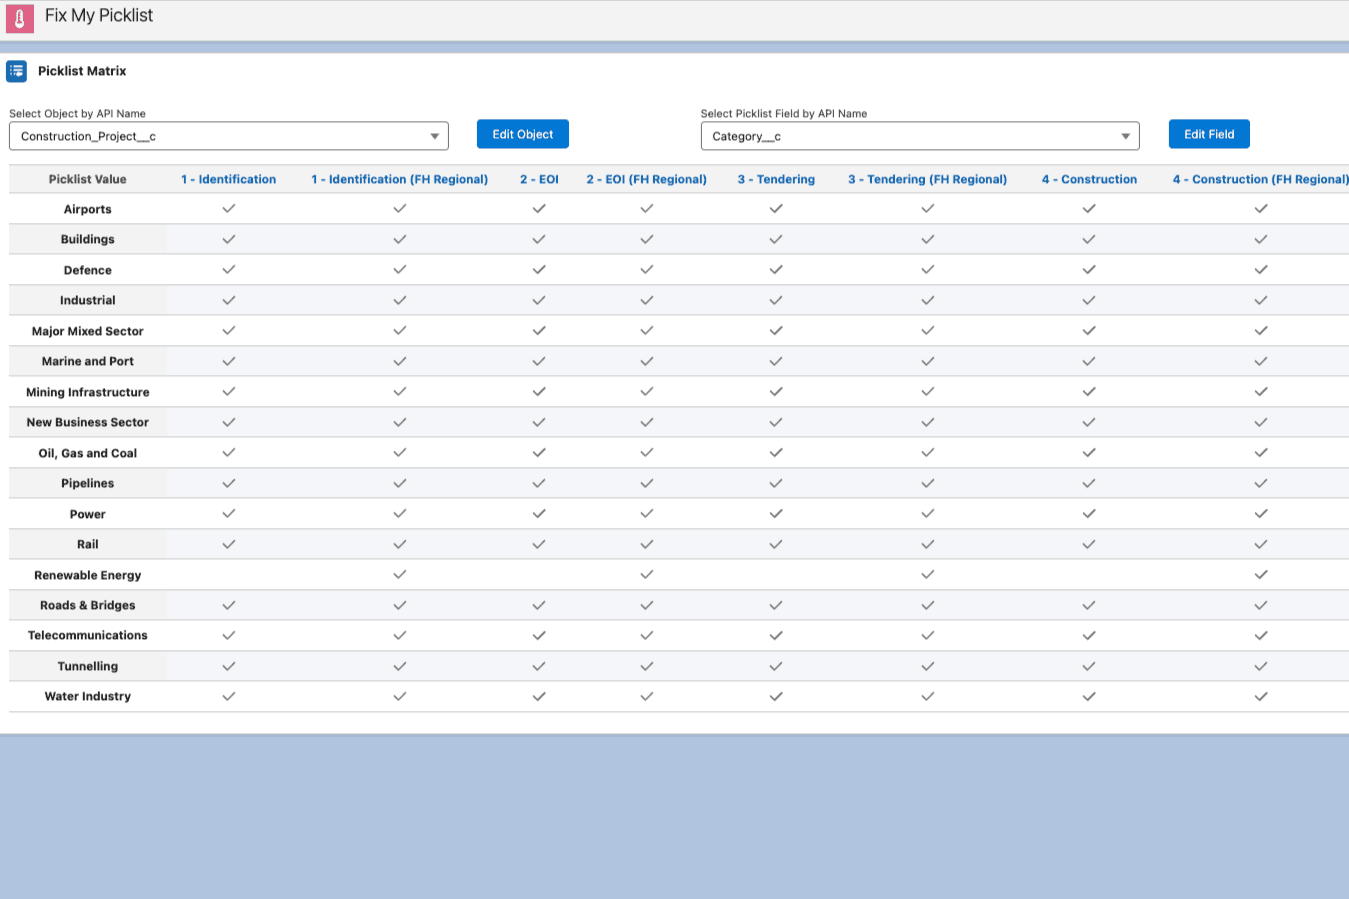Toggle Marine and Port under 1 - Identification (FH Regional)
The width and height of the screenshot is (1349, 899).
coord(400,361)
